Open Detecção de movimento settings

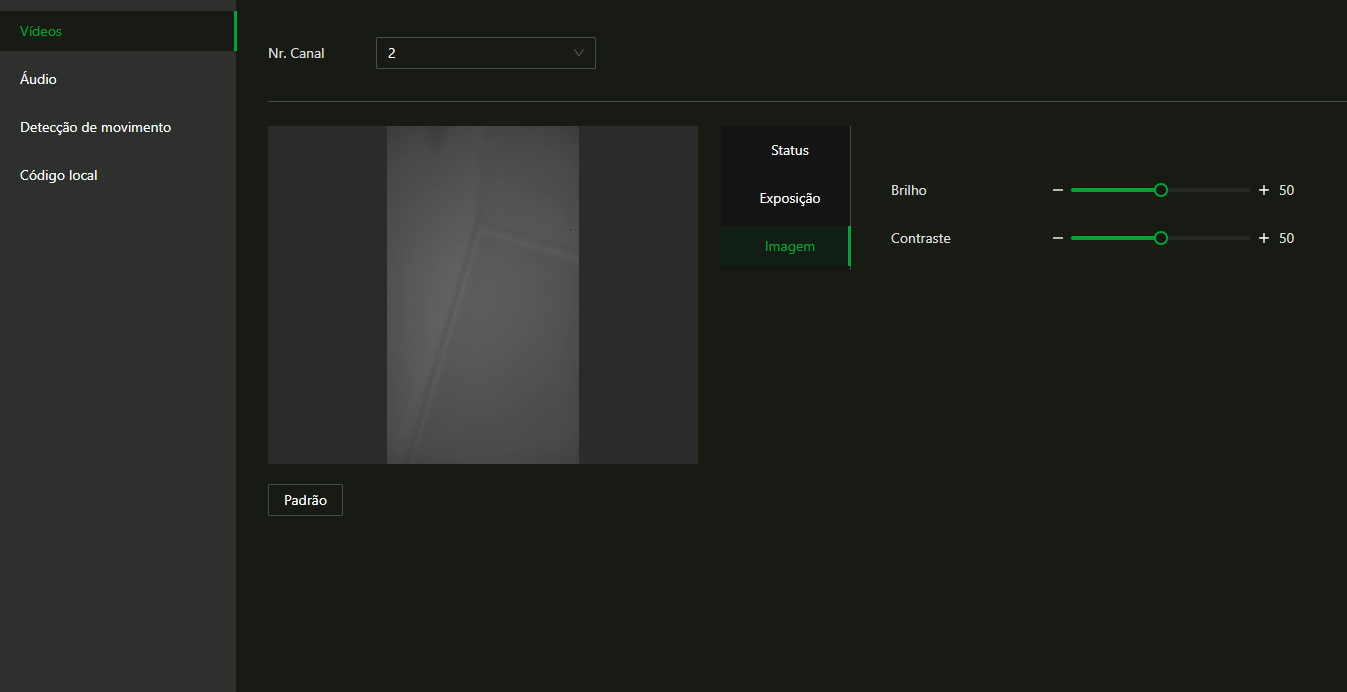coord(118,127)
